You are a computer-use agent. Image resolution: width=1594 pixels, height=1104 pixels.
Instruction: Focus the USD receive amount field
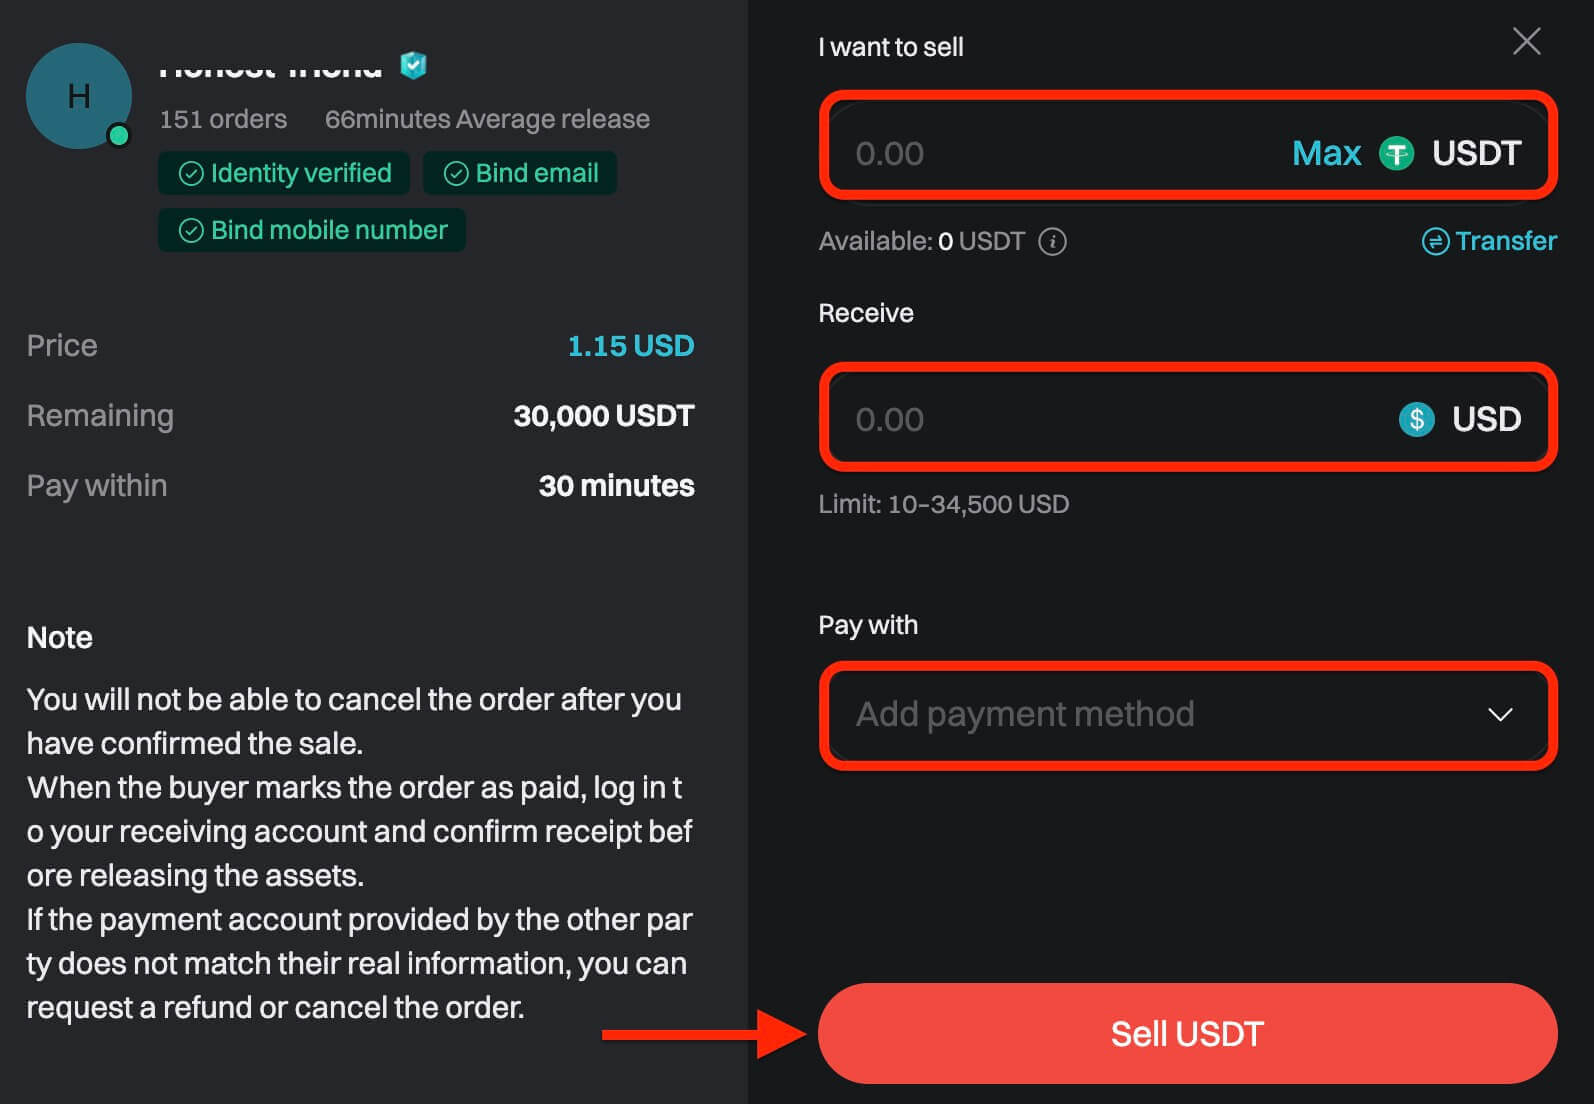pos(1100,419)
